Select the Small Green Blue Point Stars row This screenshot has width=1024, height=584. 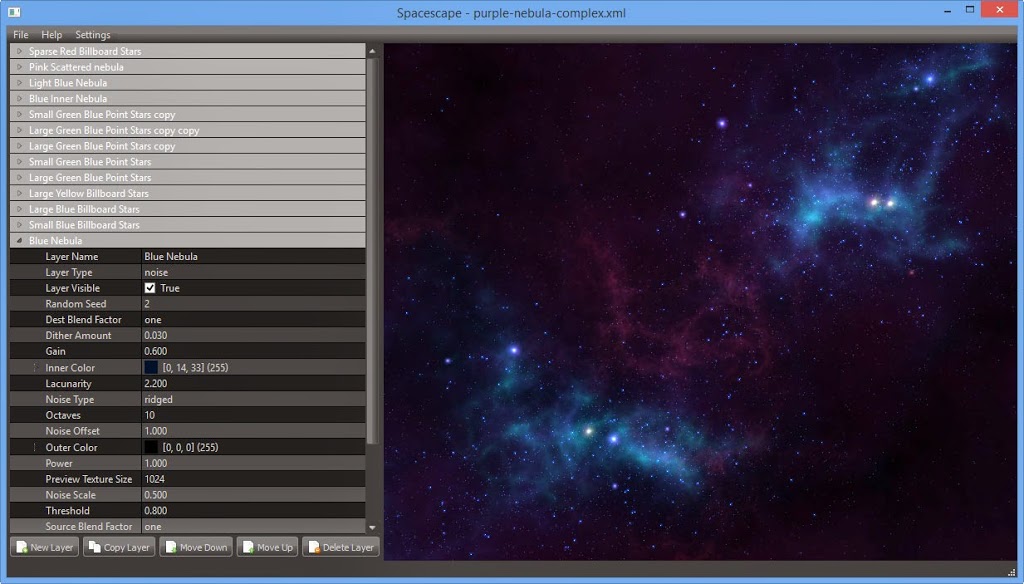[x=187, y=162]
